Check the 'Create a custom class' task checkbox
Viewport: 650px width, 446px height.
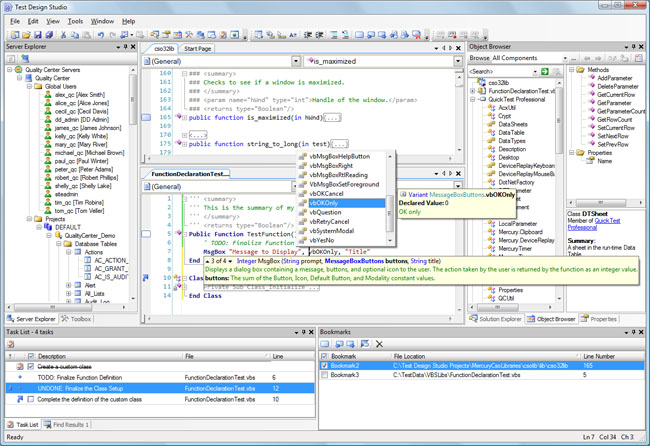click(31, 368)
